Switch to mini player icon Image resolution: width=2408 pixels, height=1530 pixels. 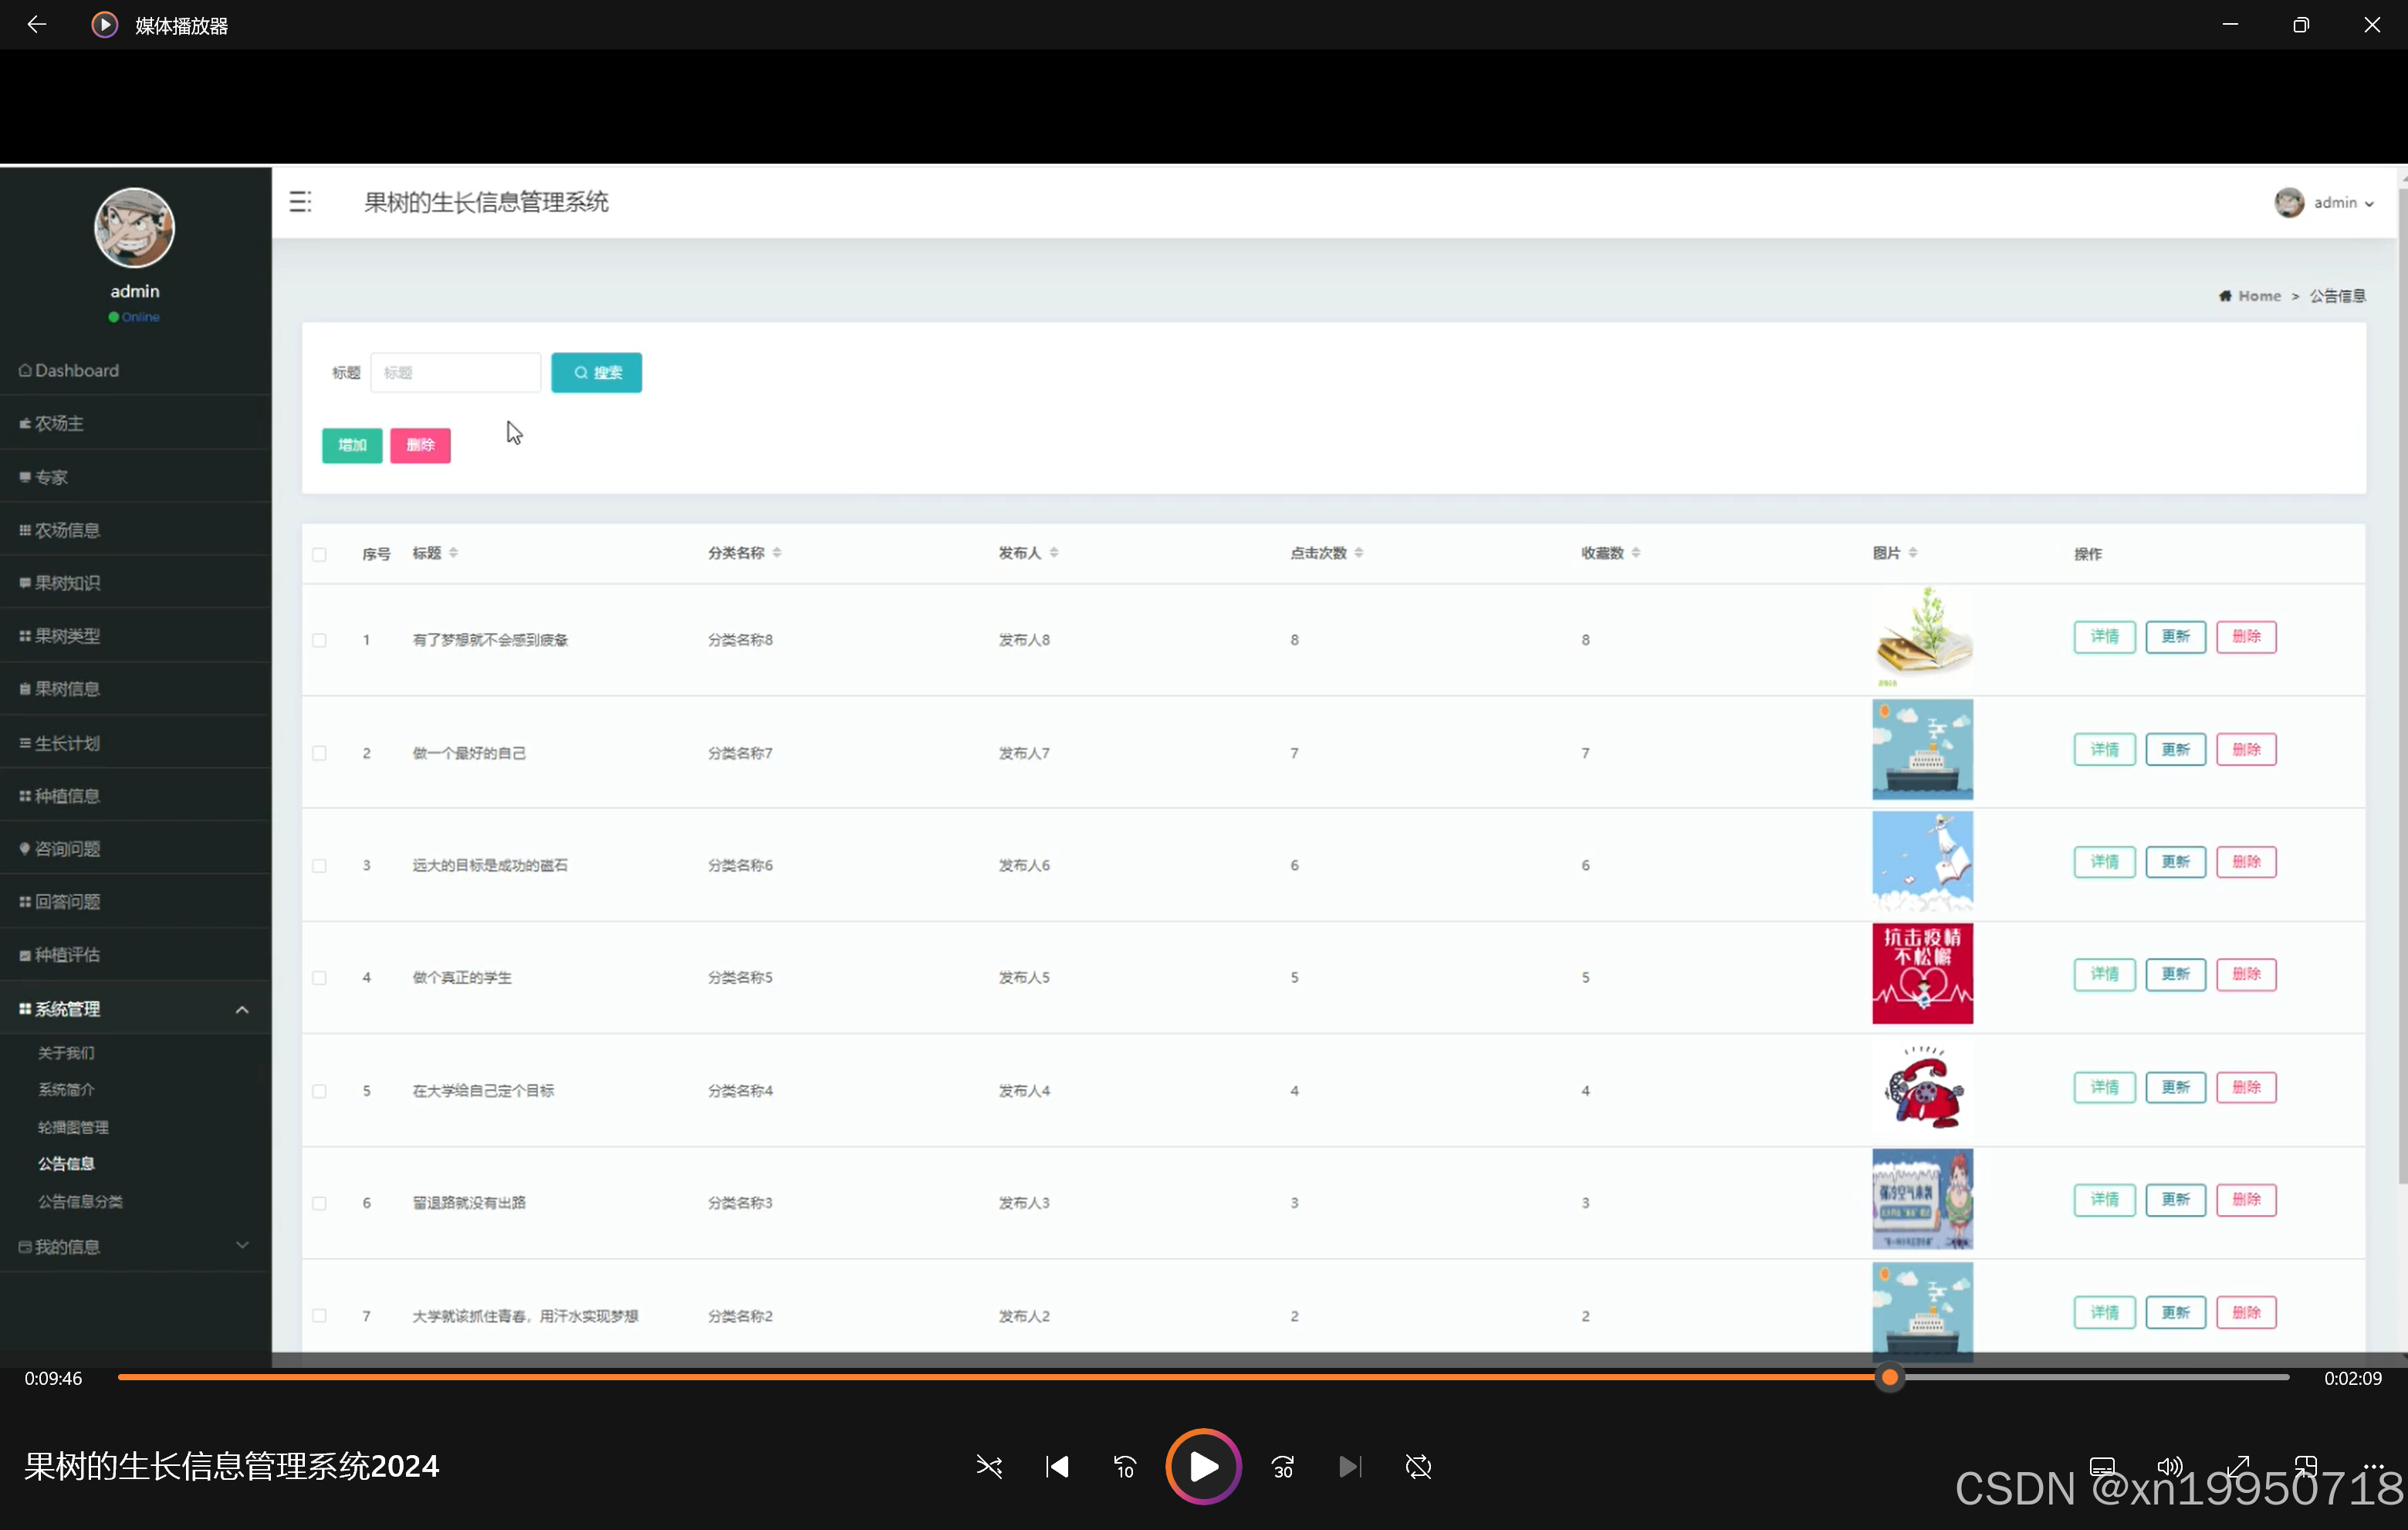tap(2306, 1467)
